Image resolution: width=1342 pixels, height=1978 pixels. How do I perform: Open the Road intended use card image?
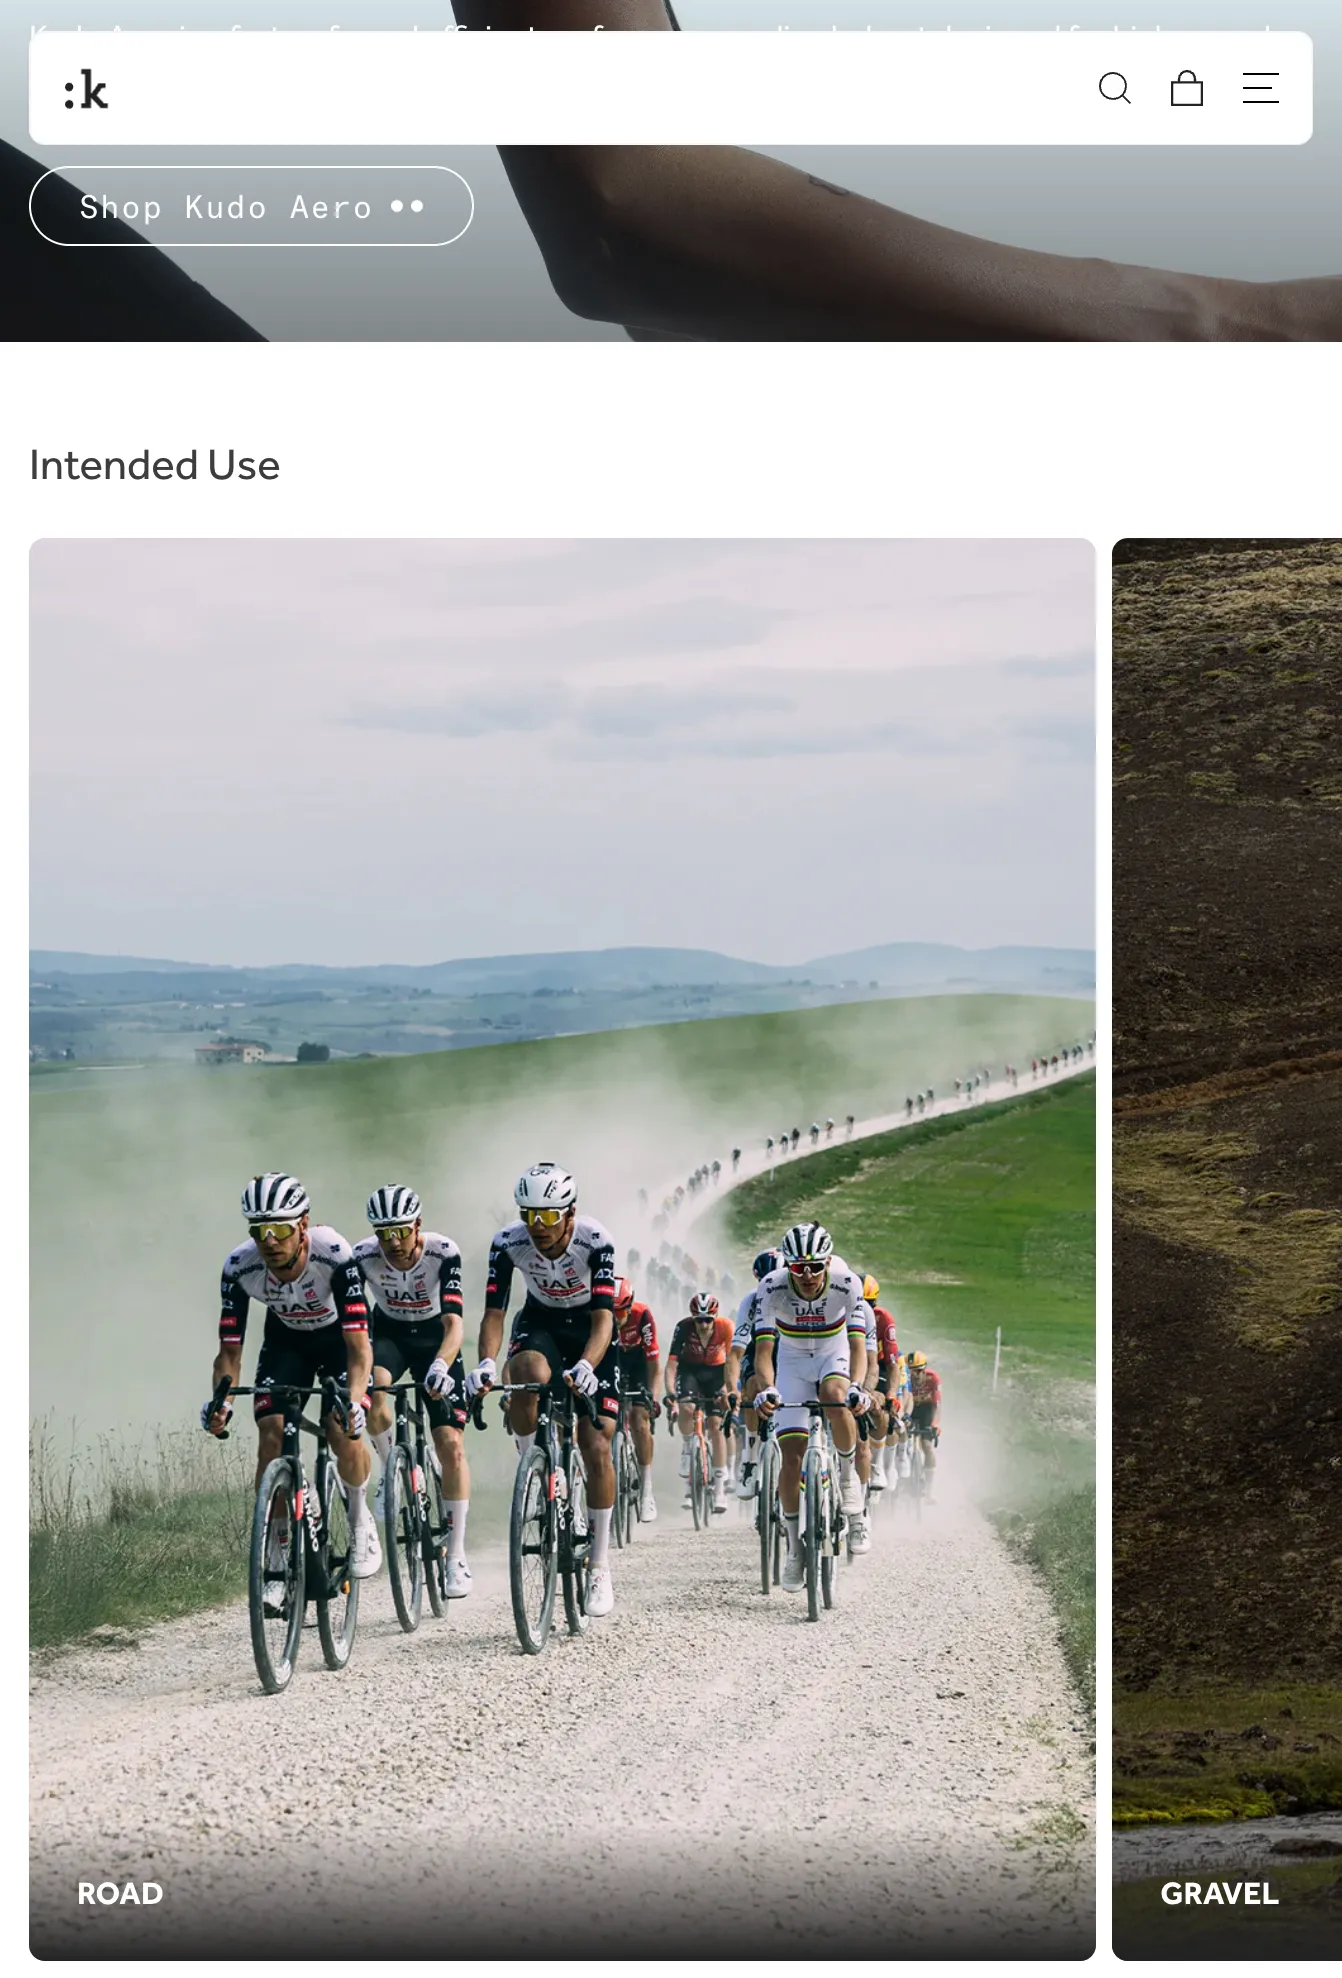pyautogui.click(x=562, y=1249)
